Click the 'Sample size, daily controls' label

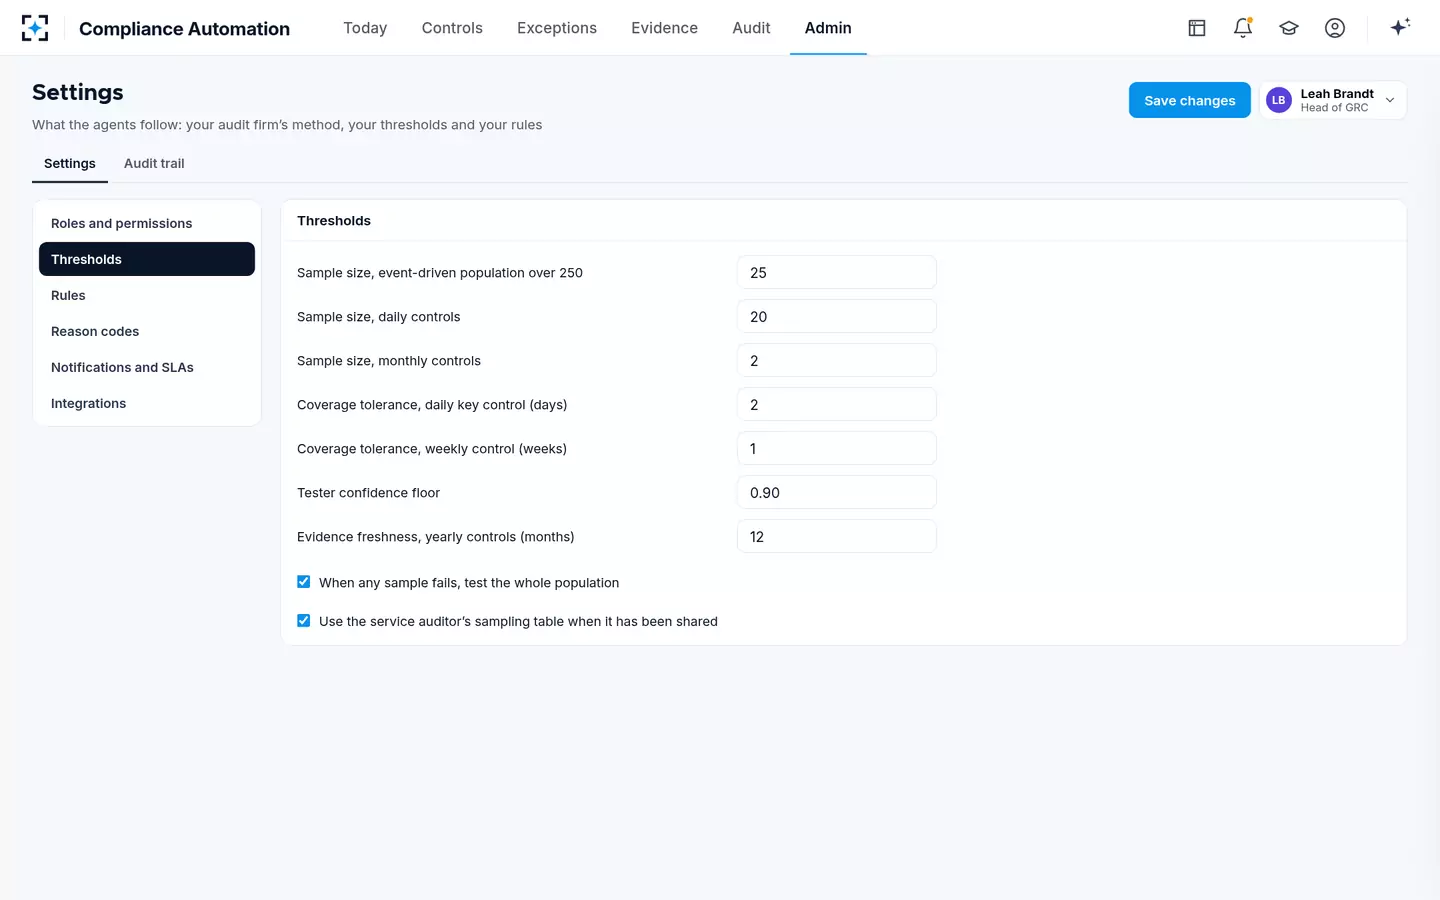[379, 317]
